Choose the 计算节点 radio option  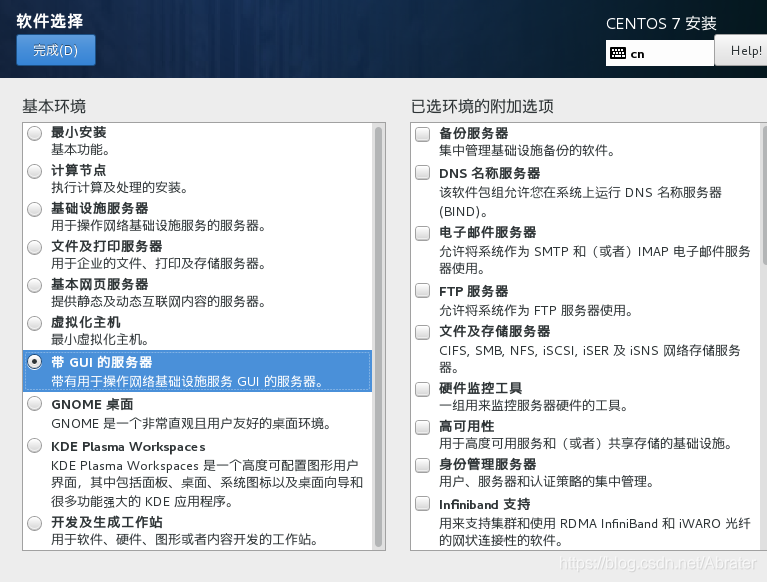(35, 171)
